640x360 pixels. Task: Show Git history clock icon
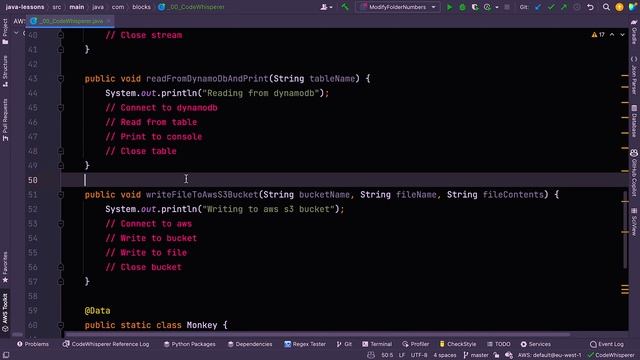(577, 7)
